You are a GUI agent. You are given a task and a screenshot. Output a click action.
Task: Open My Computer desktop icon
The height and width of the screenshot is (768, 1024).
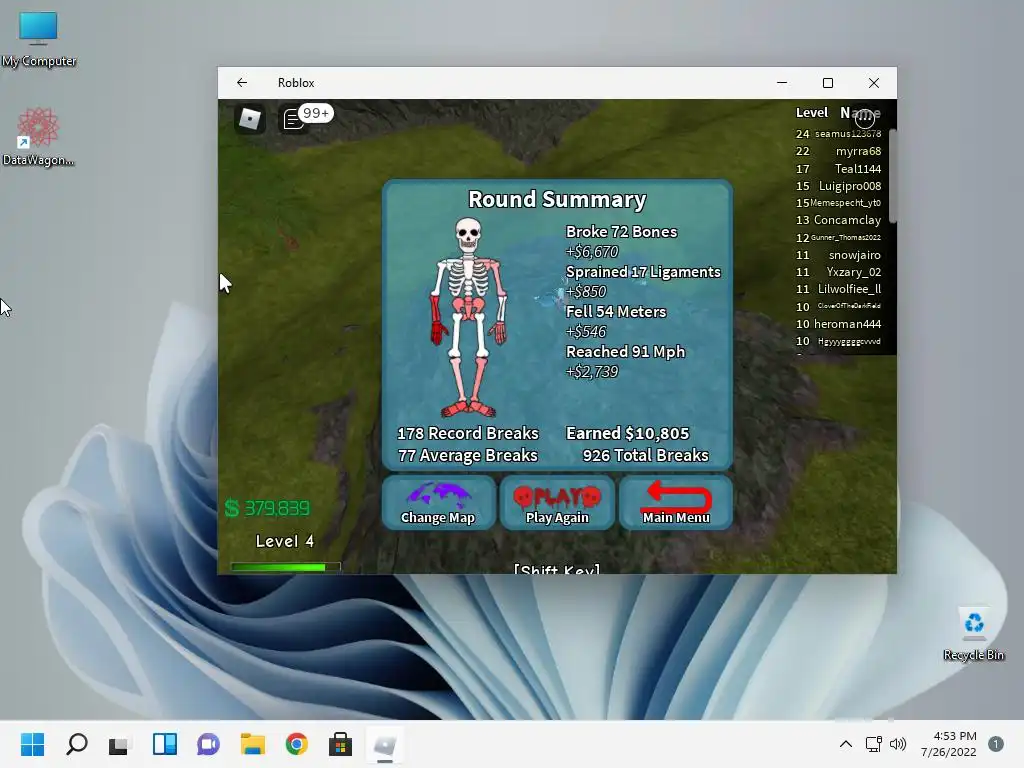39,39
